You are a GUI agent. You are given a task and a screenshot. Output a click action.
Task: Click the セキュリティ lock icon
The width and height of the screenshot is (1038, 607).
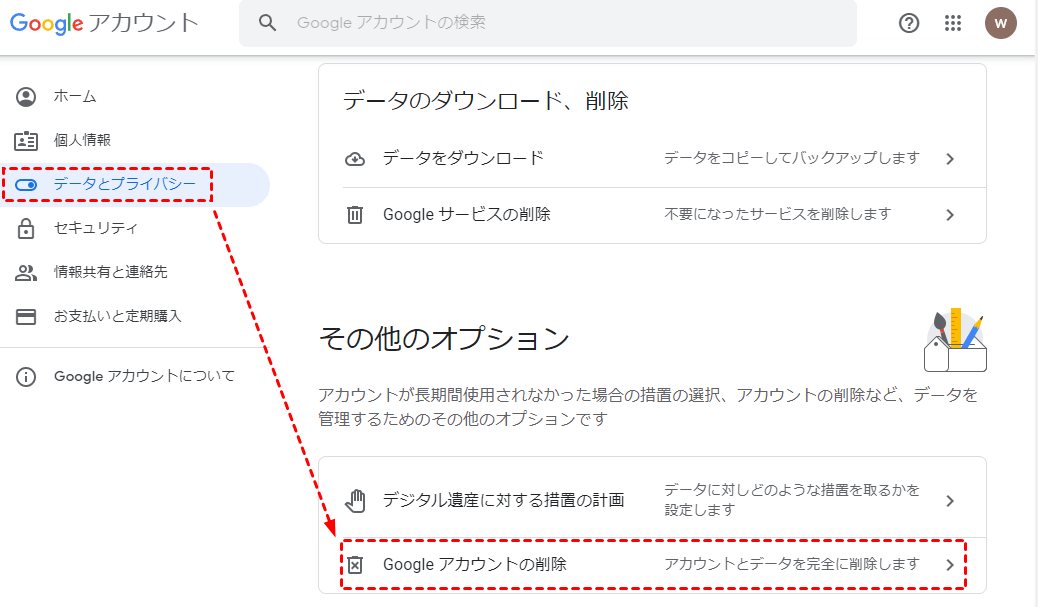coord(26,228)
